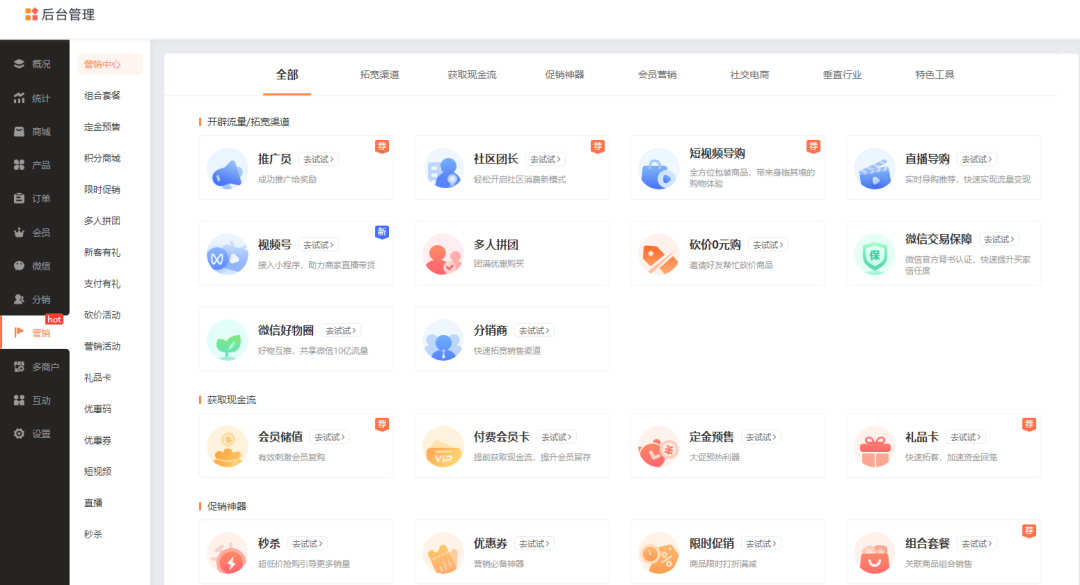Click the 礼品卡 gift box icon
Image resolution: width=1080 pixels, height=585 pixels.
(x=874, y=447)
